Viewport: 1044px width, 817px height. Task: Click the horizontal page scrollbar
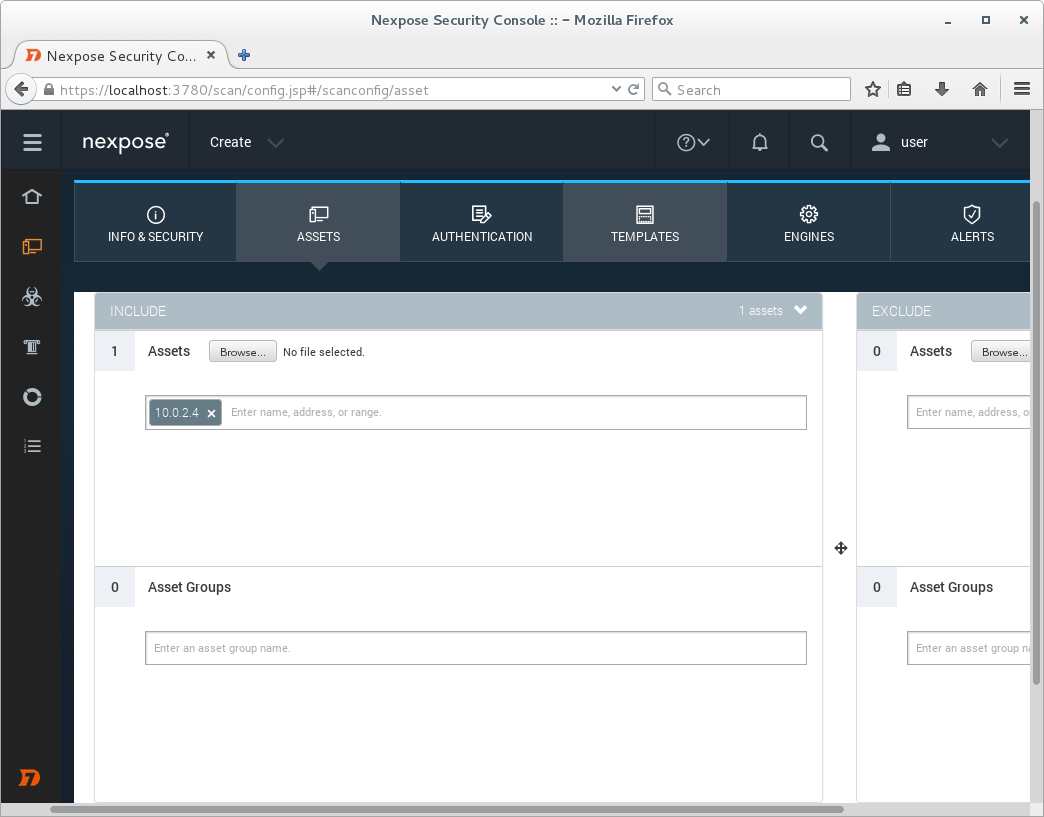[447, 810]
